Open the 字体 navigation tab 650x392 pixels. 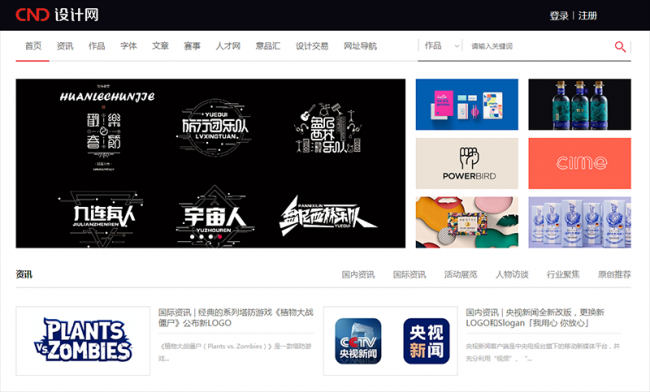129,46
